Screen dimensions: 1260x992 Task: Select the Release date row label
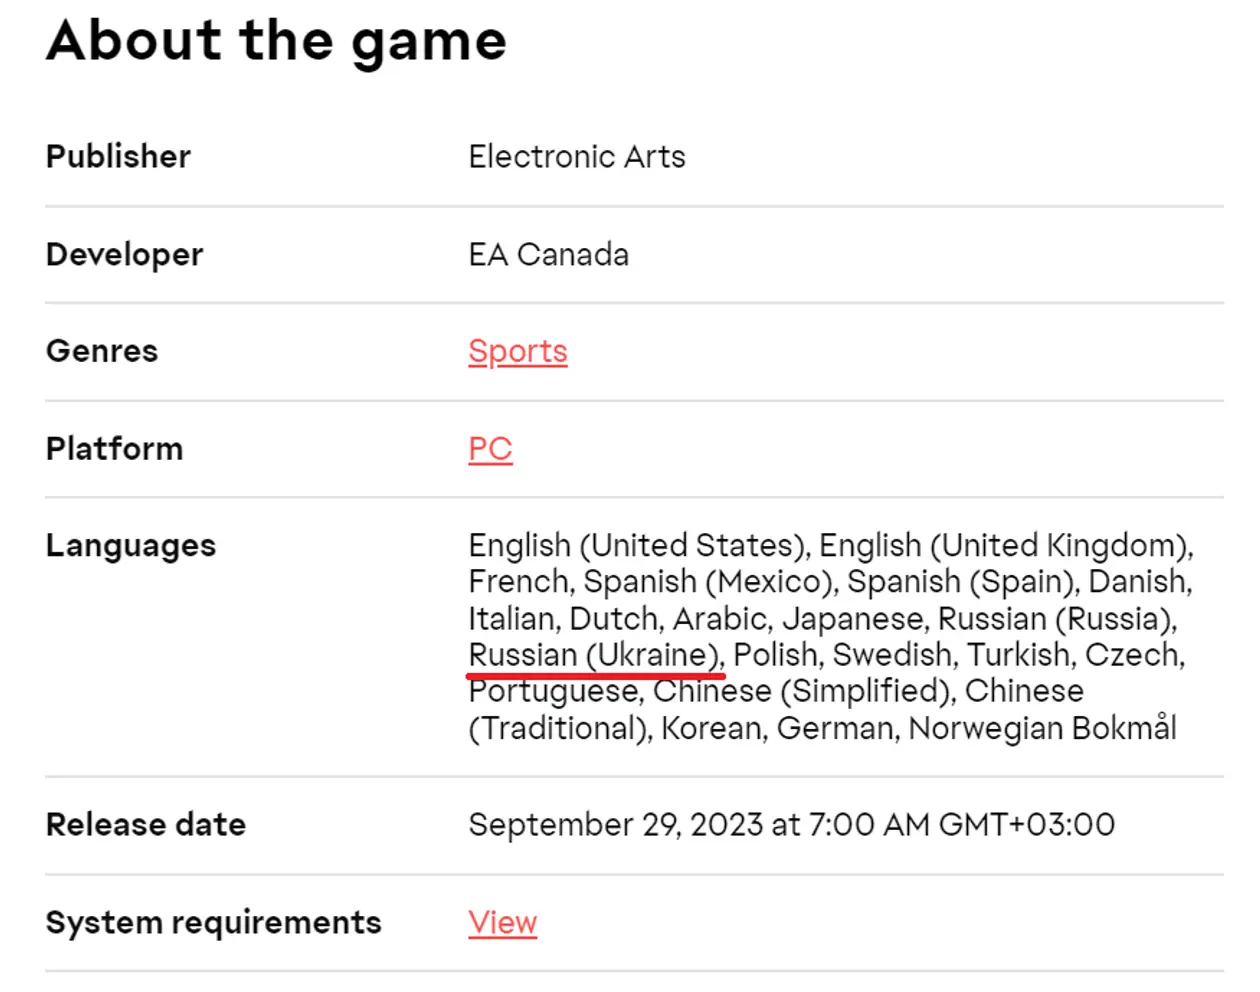pyautogui.click(x=146, y=825)
